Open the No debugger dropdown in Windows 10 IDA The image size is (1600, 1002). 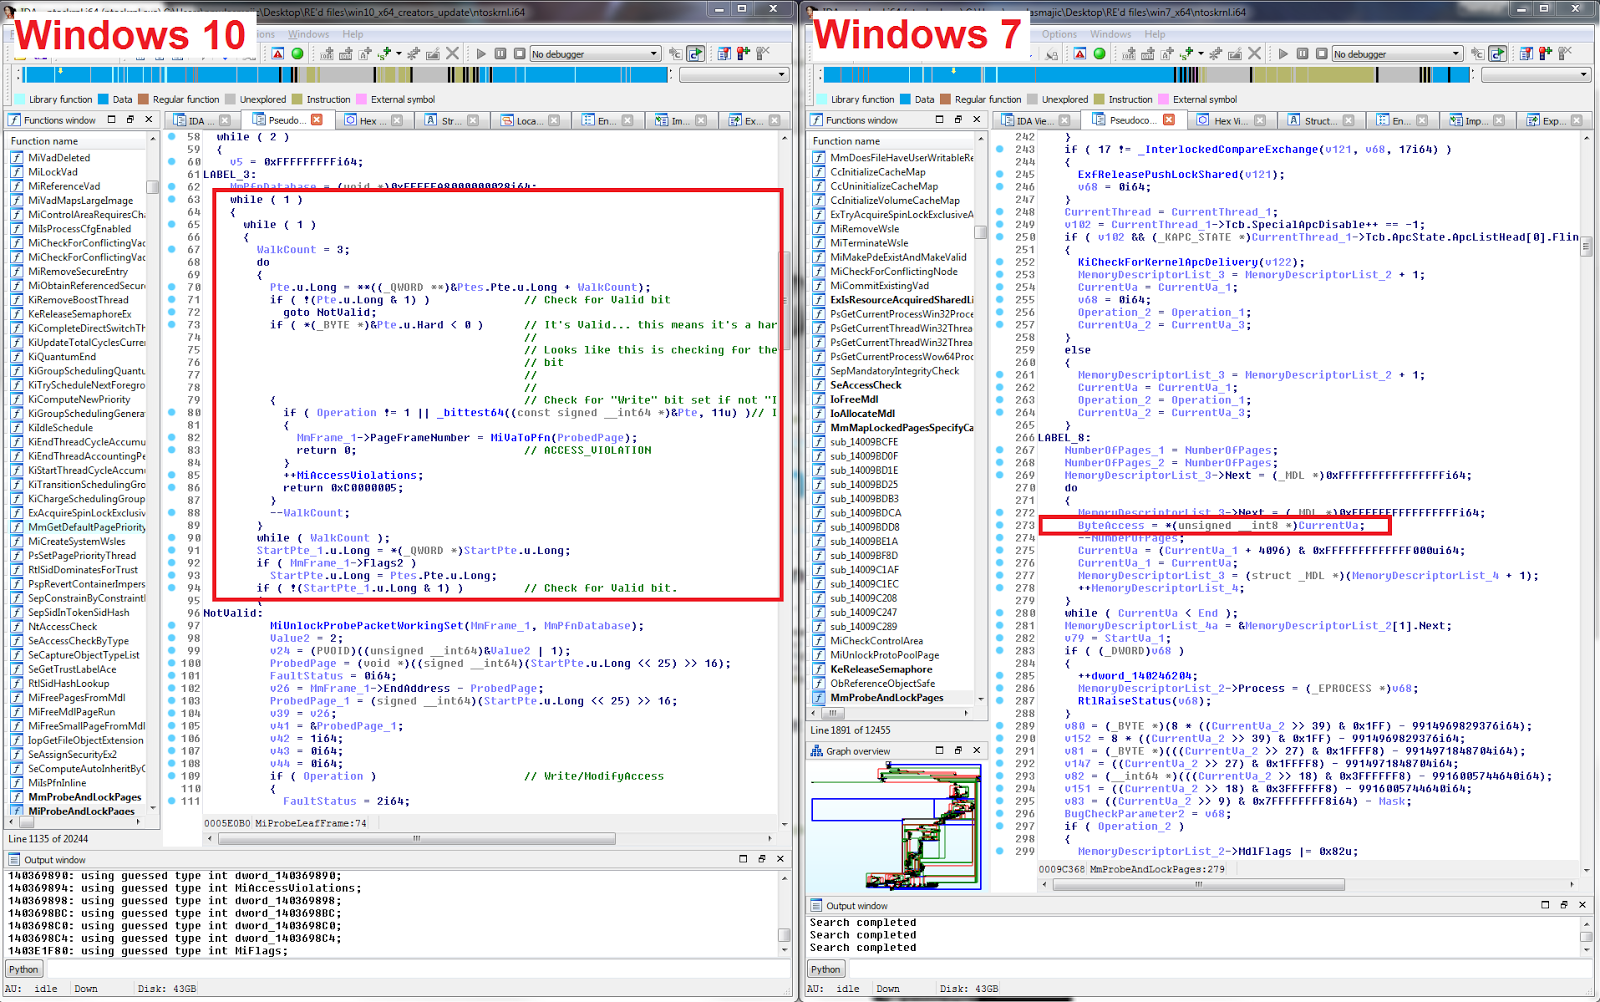[595, 54]
